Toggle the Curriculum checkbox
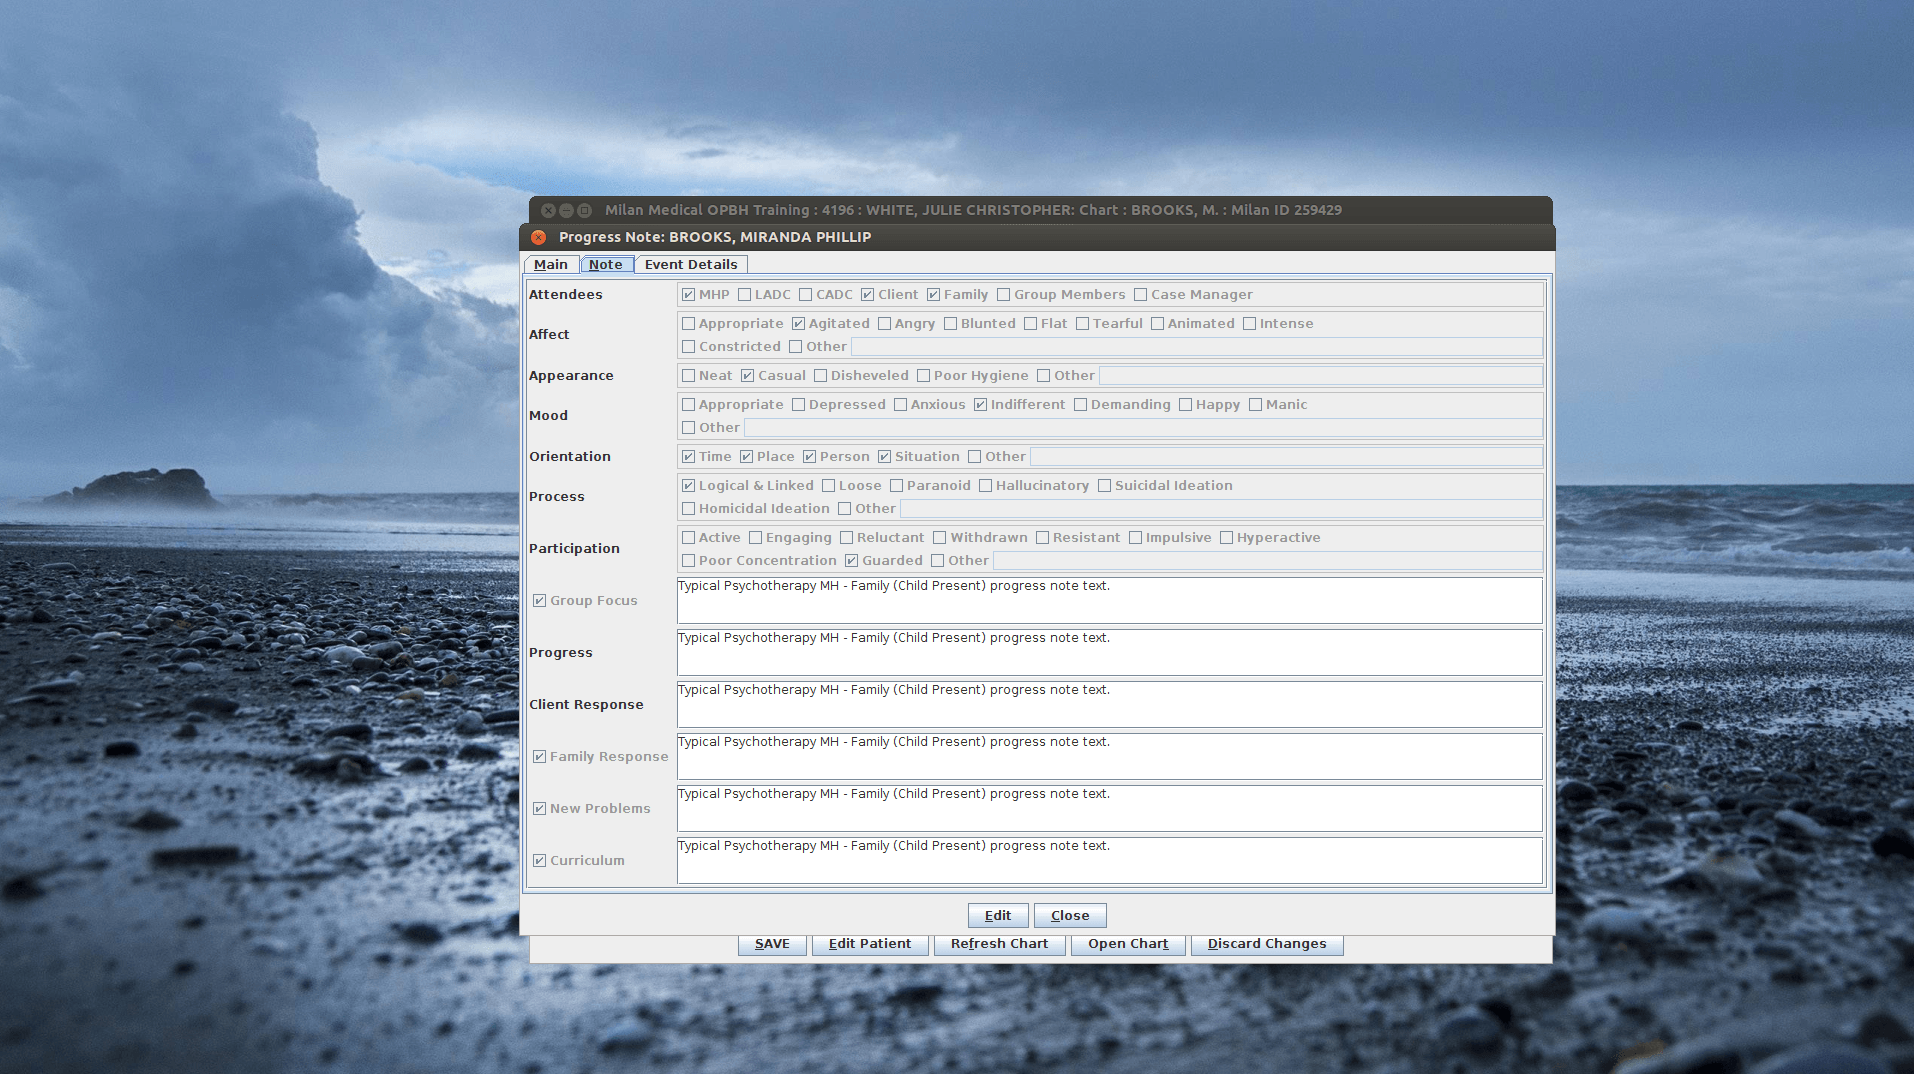Image resolution: width=1914 pixels, height=1074 pixels. pyautogui.click(x=539, y=860)
